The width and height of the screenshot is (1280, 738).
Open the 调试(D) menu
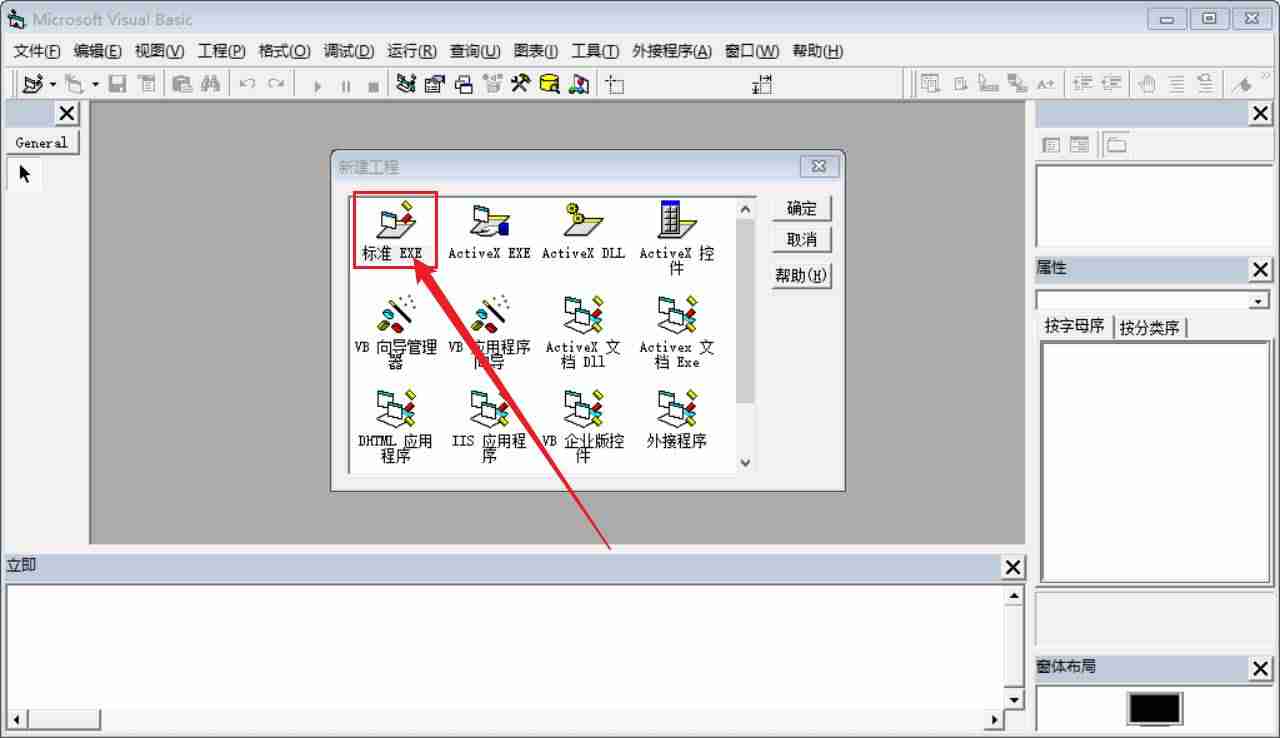[x=348, y=51]
